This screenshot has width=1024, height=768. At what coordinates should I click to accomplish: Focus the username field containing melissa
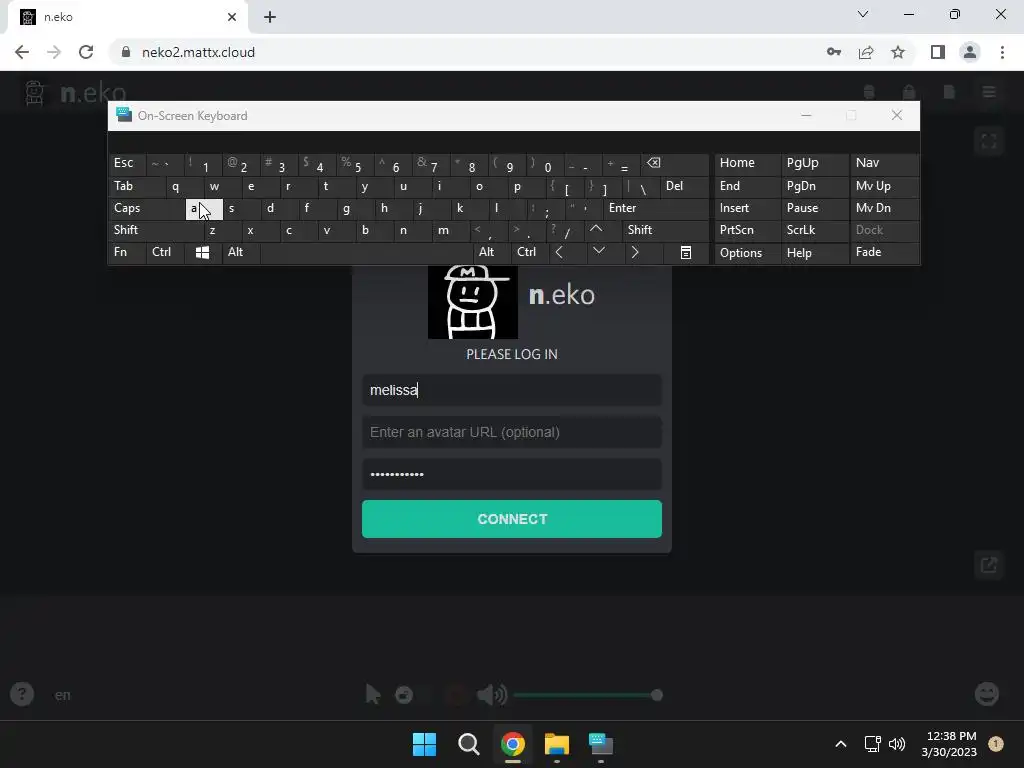[x=511, y=390]
